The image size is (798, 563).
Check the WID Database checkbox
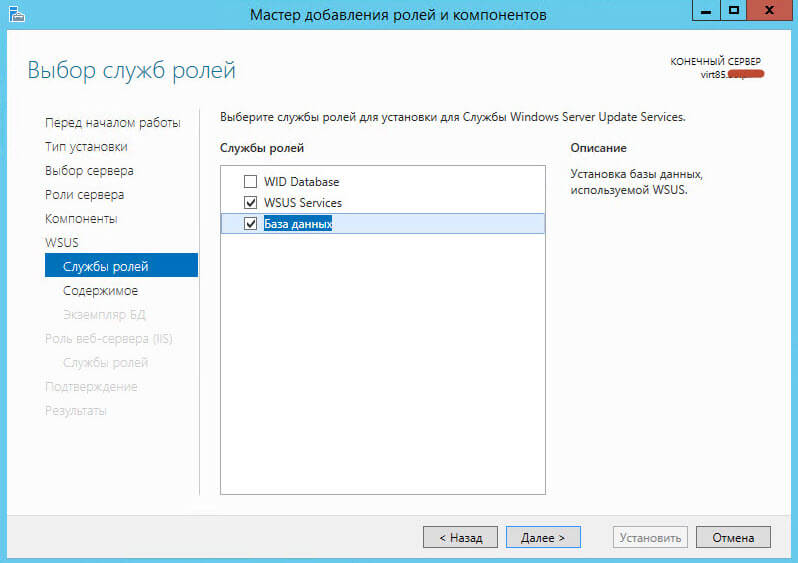point(250,181)
